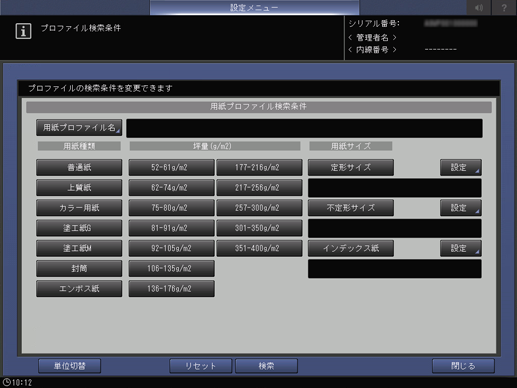Image resolution: width=517 pixels, height=388 pixels.
Task: Click the speaker volume icon
Action: point(478,7)
